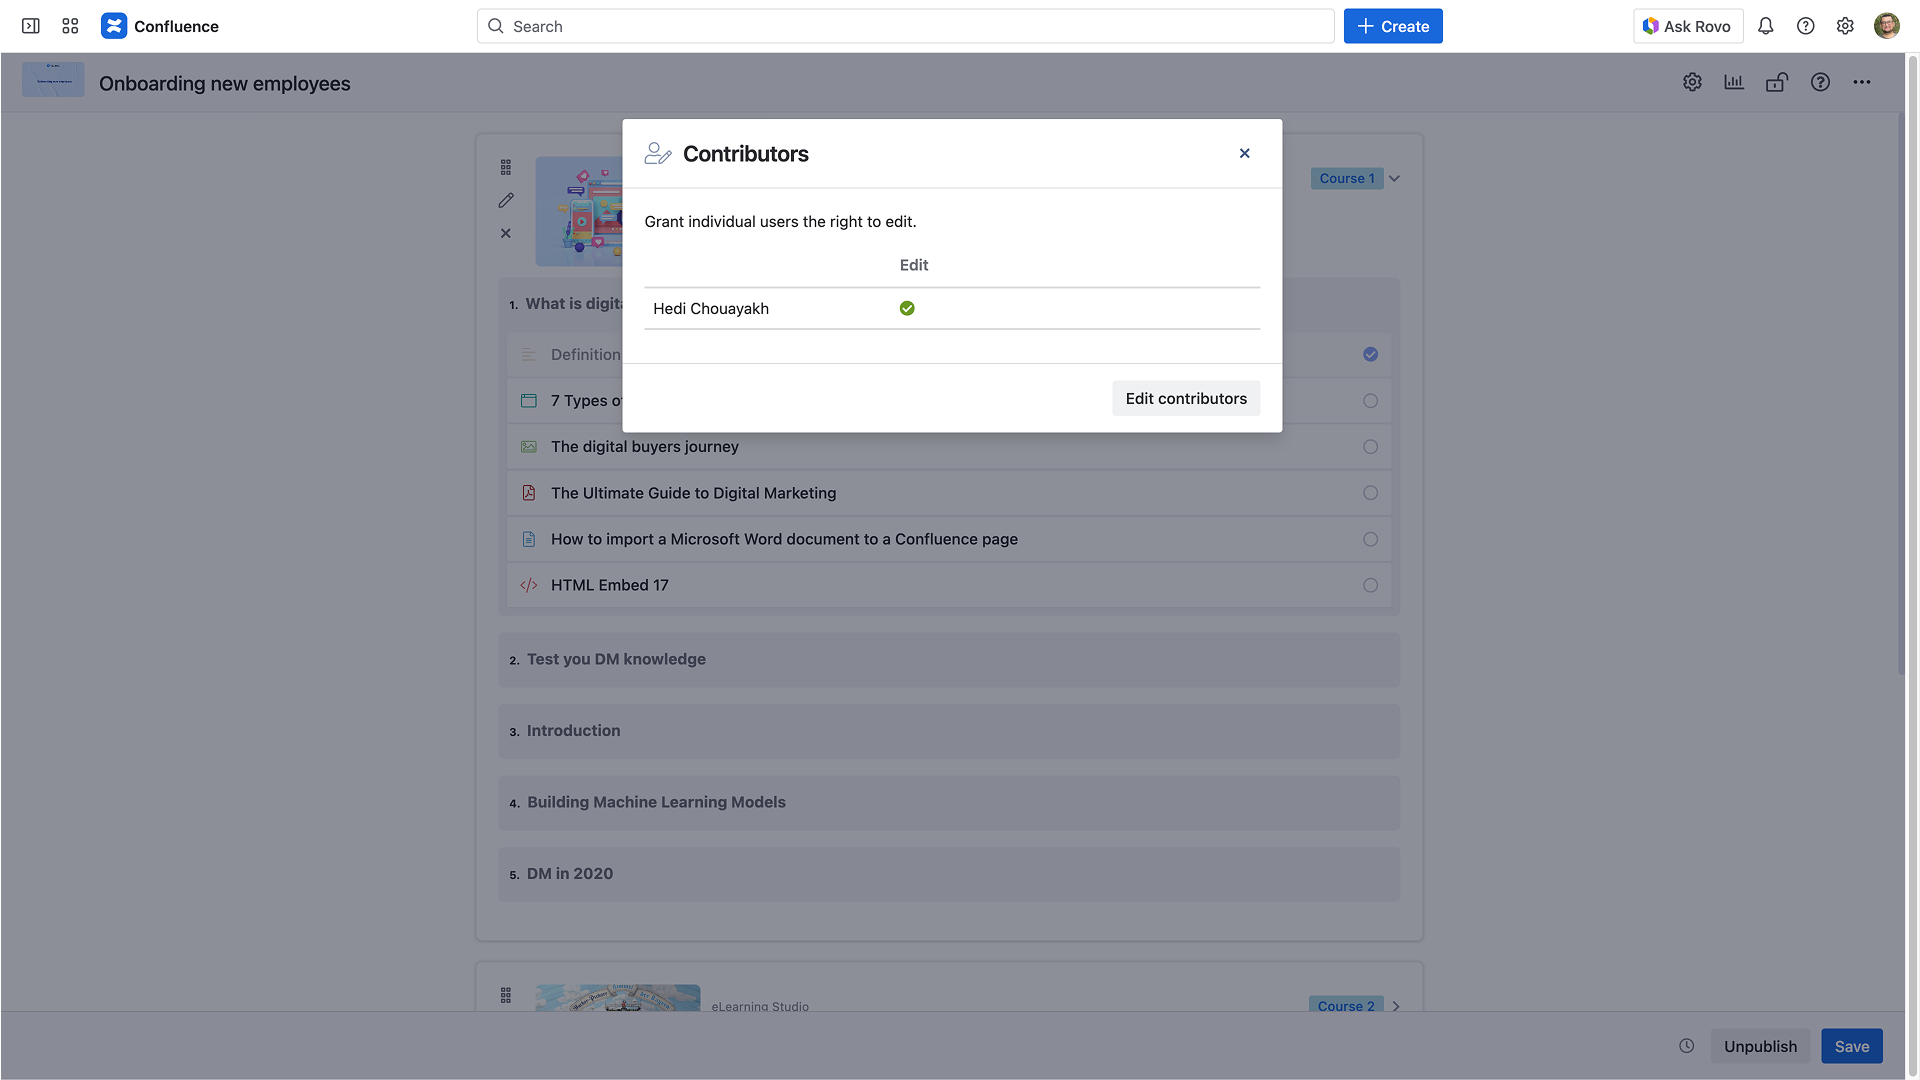Expand Course 2 chevron
The width and height of the screenshot is (1920, 1080).
click(x=1396, y=1006)
